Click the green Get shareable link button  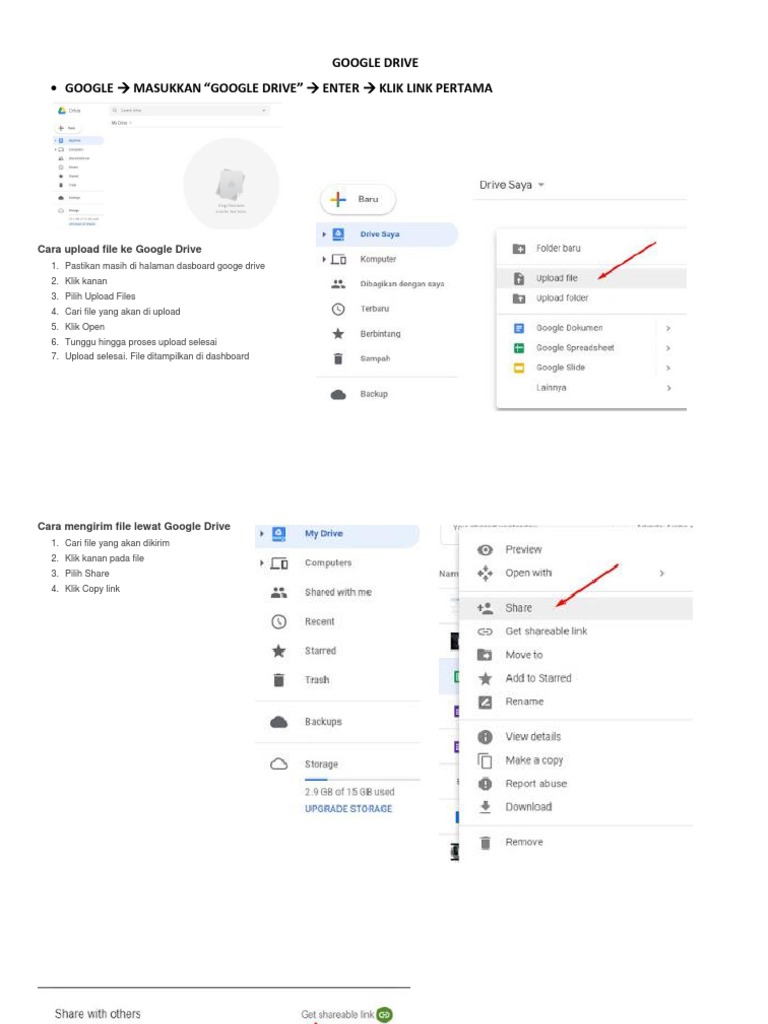click(385, 1015)
